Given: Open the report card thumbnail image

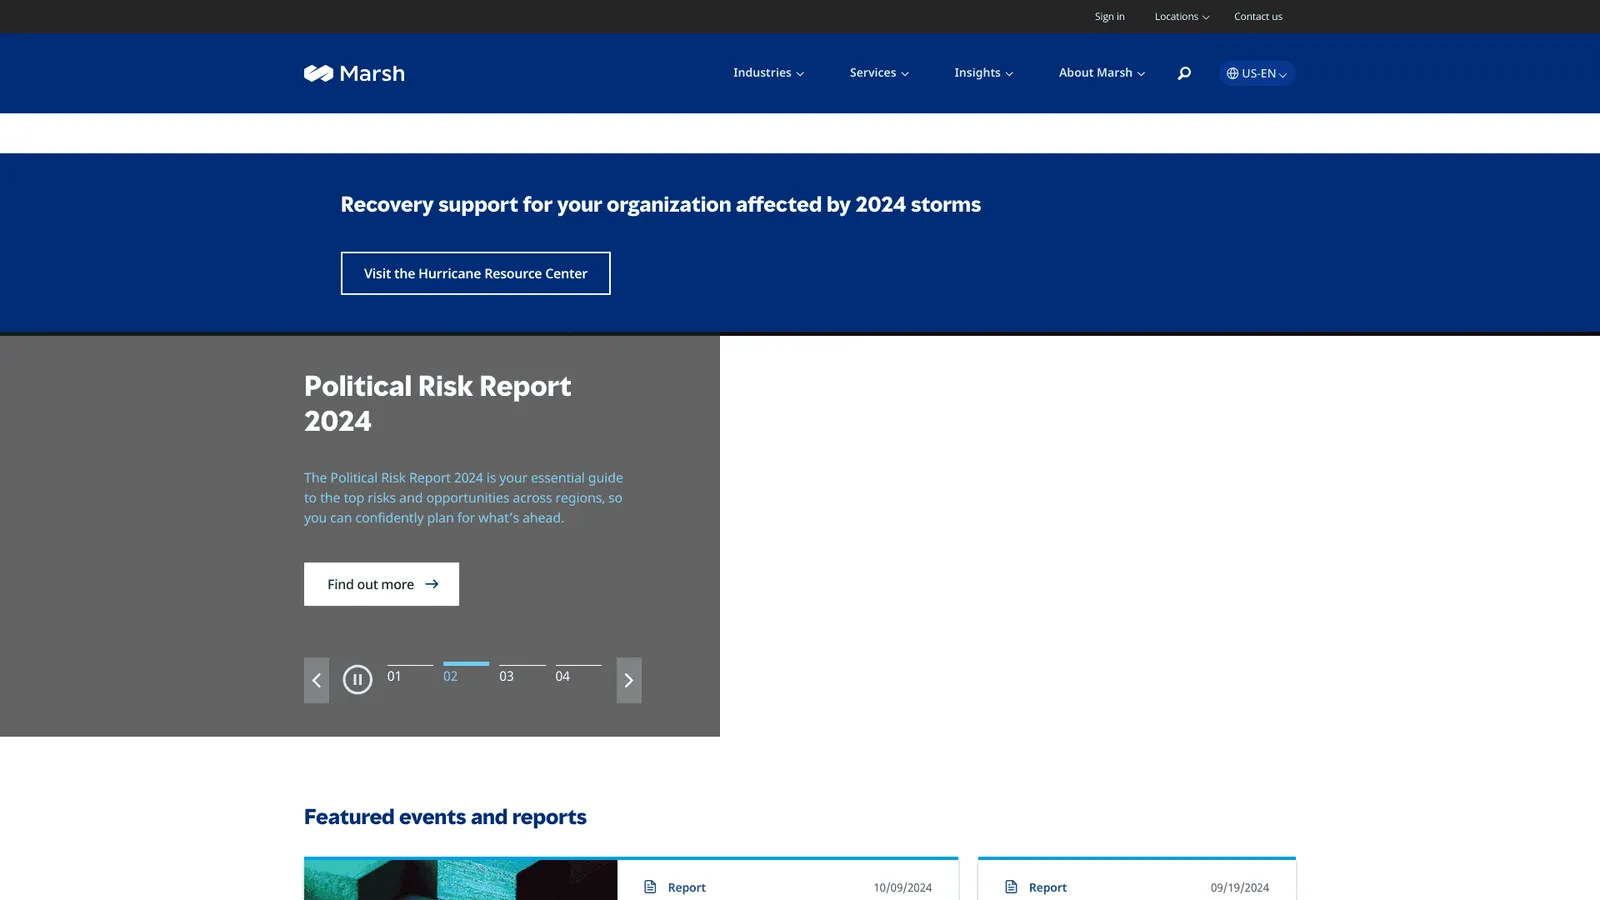Looking at the screenshot, I should [x=460, y=880].
